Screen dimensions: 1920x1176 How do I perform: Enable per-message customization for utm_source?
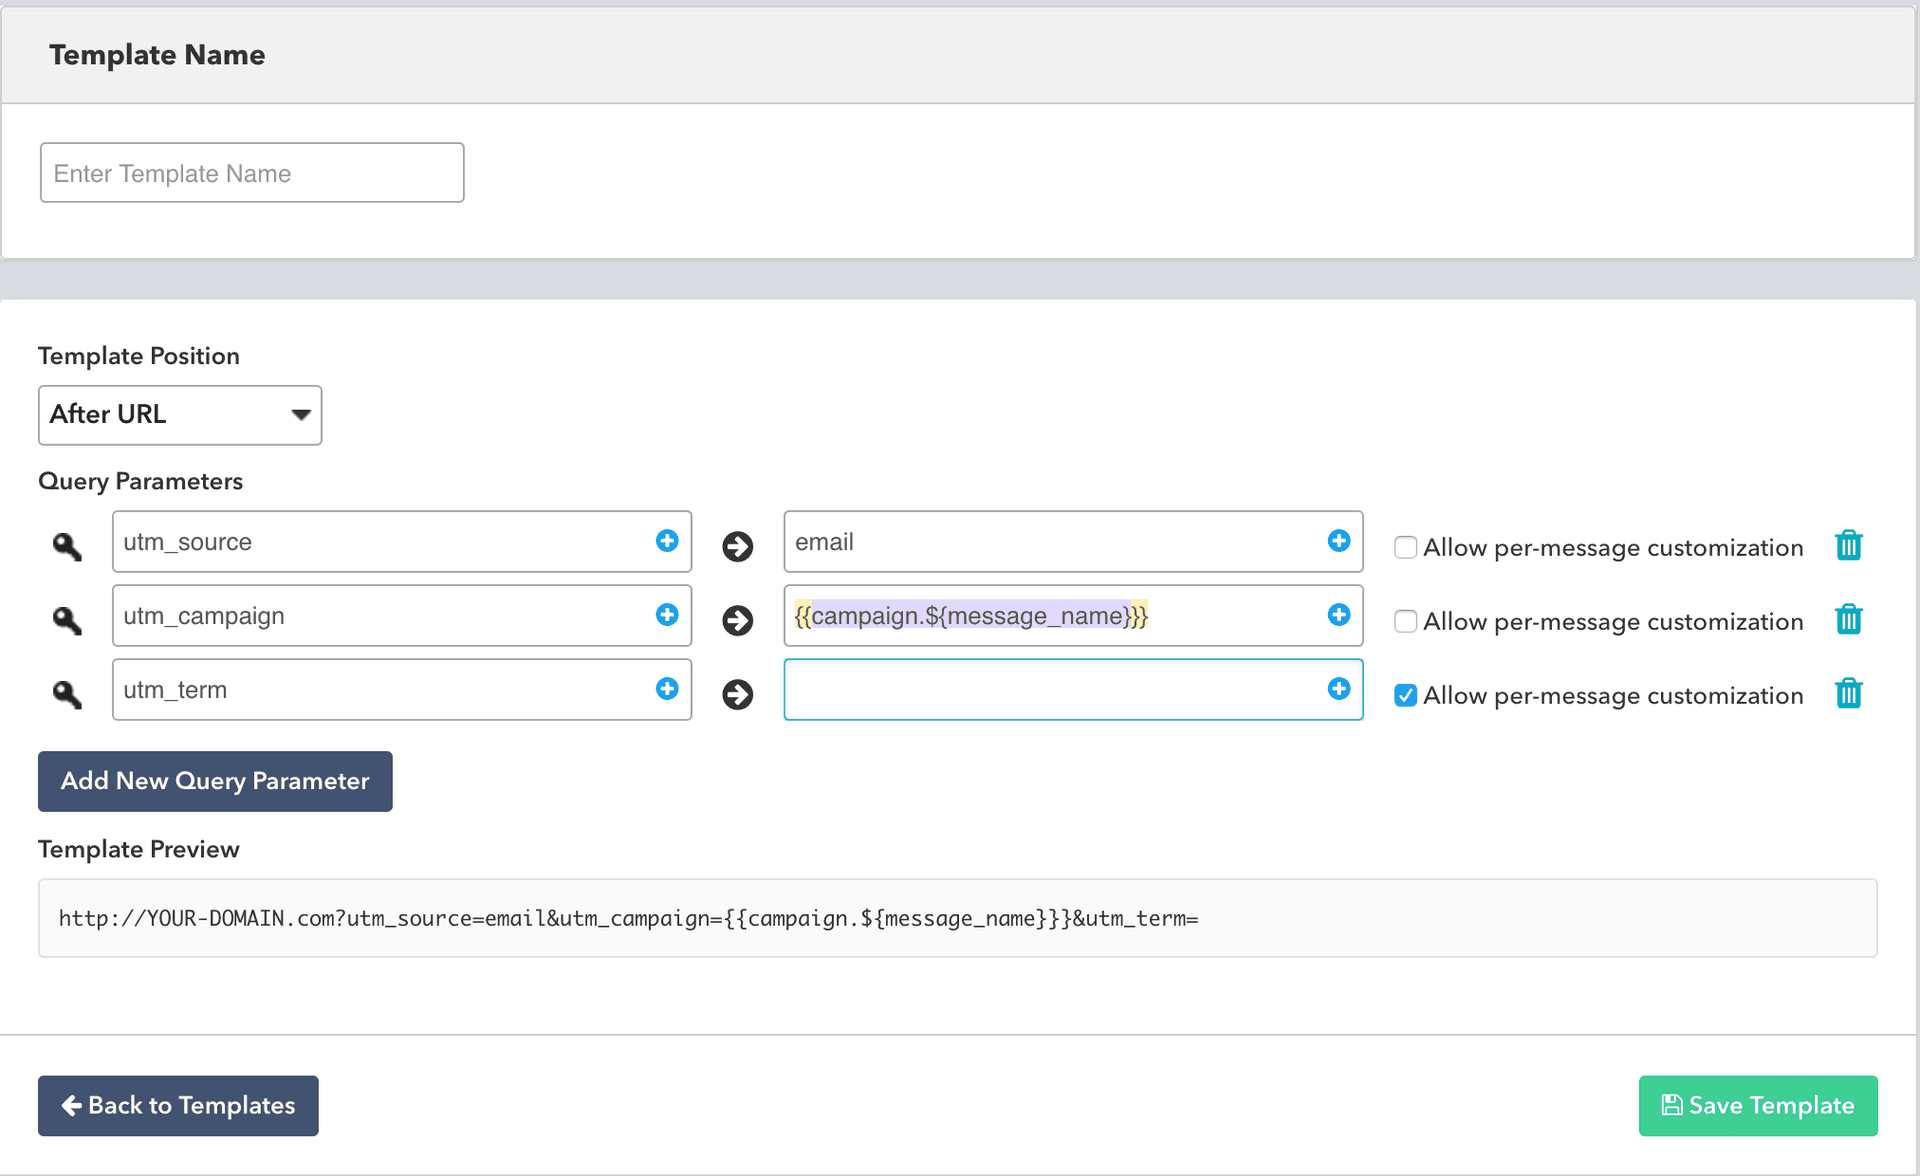pyautogui.click(x=1405, y=547)
